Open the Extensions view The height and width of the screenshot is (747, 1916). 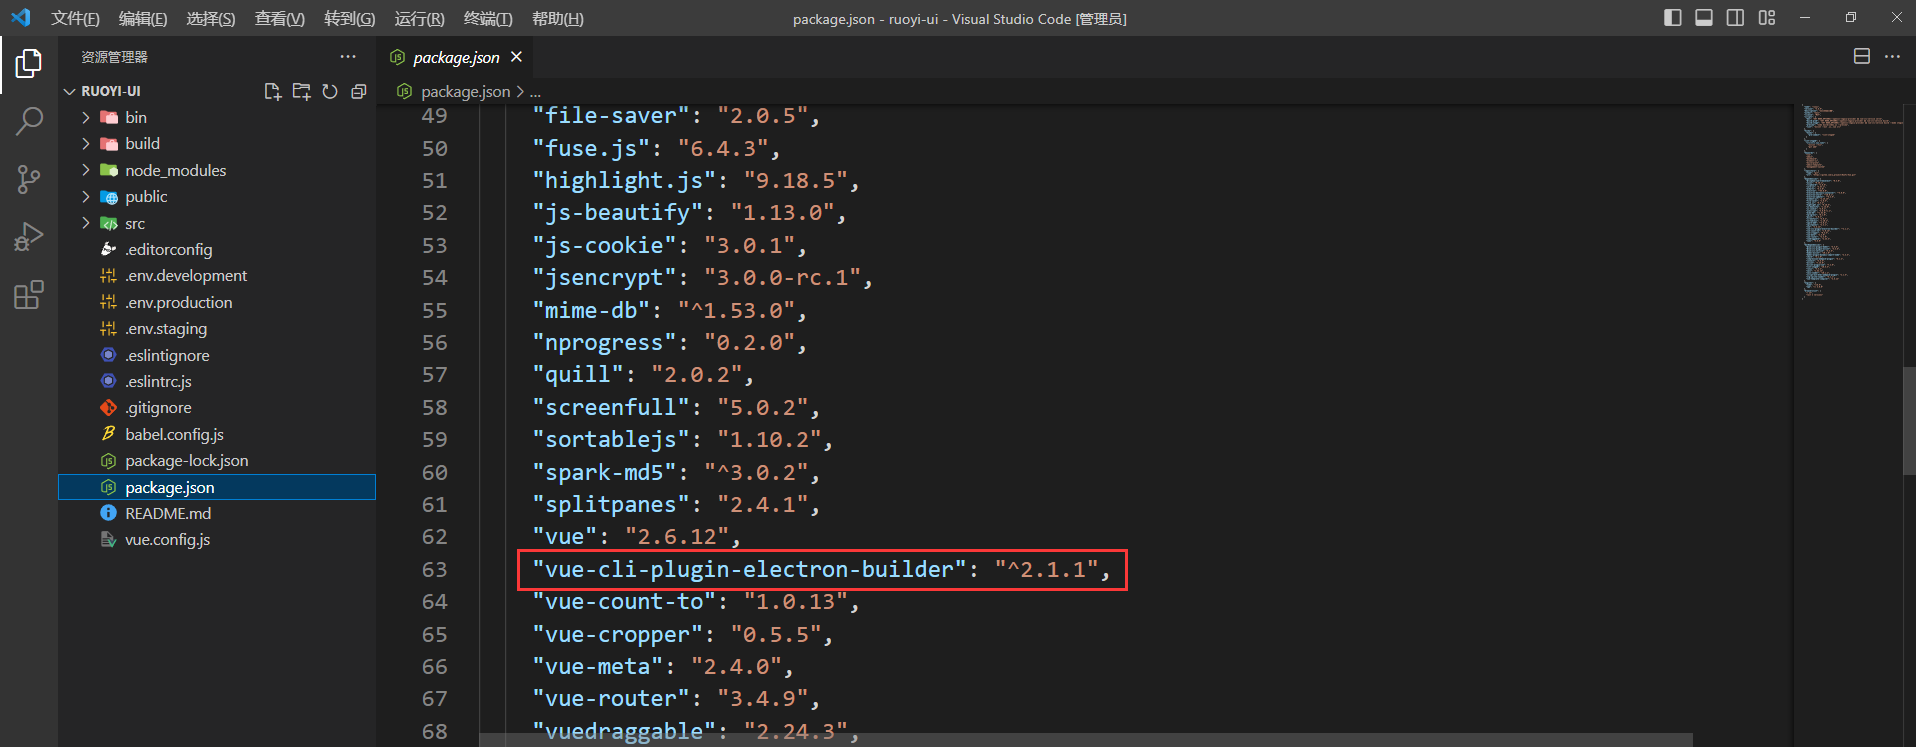coord(29,295)
